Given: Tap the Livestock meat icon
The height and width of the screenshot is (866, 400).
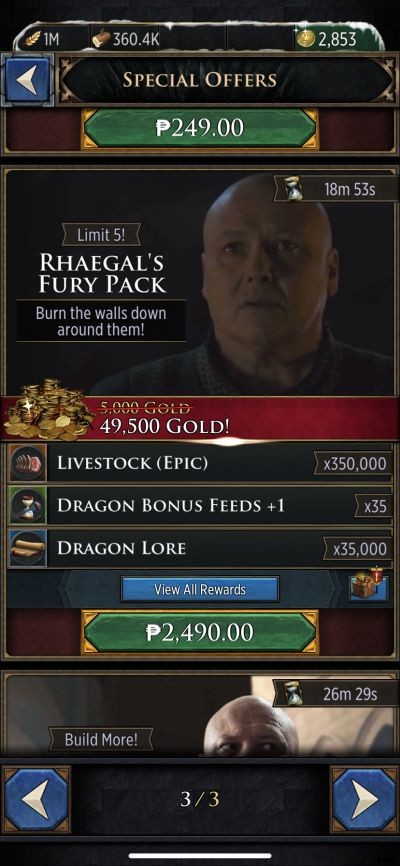Looking at the screenshot, I should (28, 463).
